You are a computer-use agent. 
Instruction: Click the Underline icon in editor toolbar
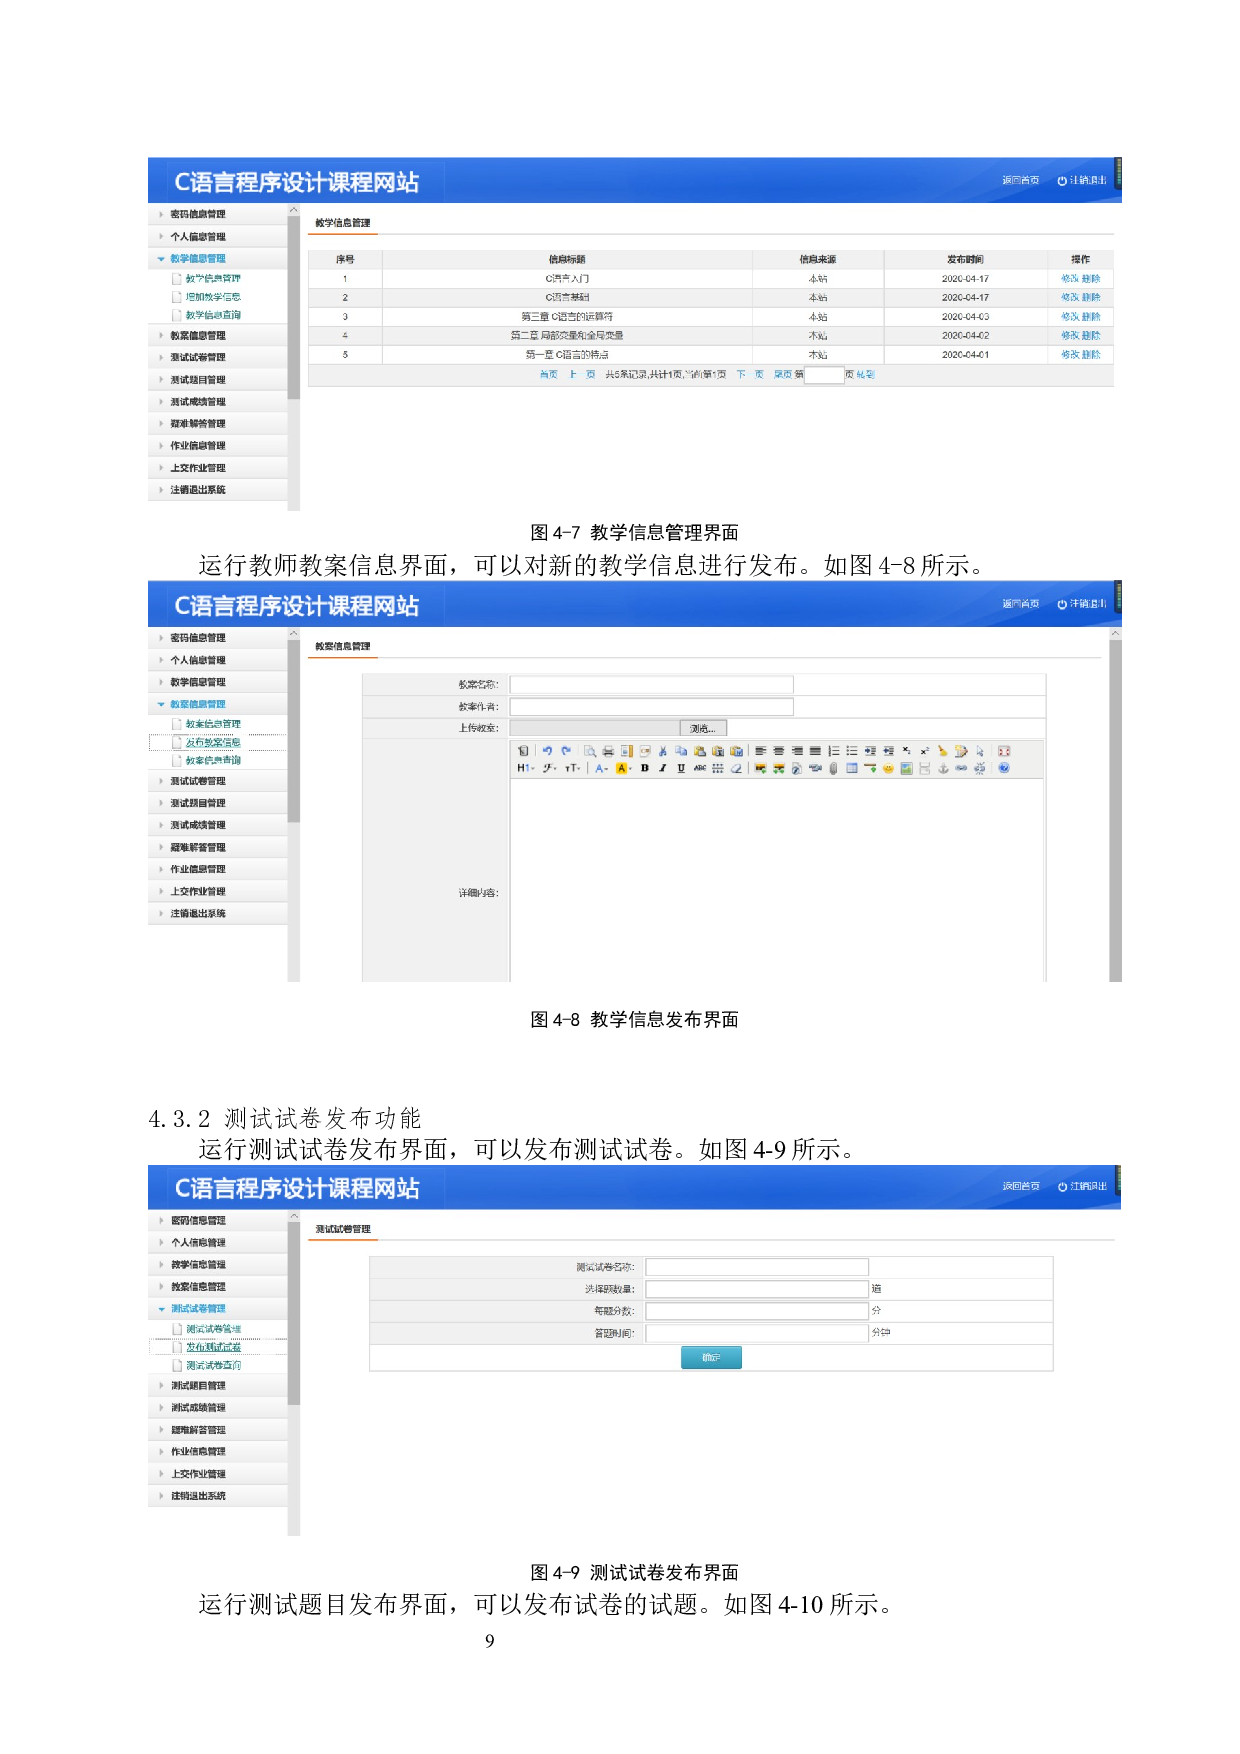click(681, 769)
